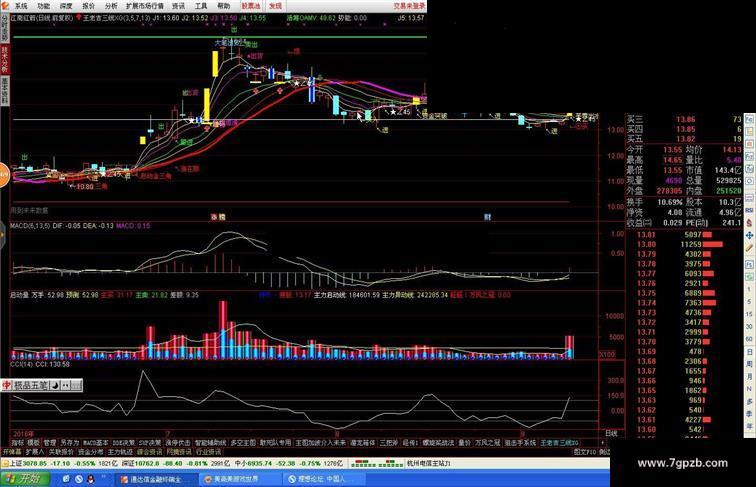Screen dimensions: 756x487
Task: Expand template tabs with plus arrow
Action: point(602,443)
